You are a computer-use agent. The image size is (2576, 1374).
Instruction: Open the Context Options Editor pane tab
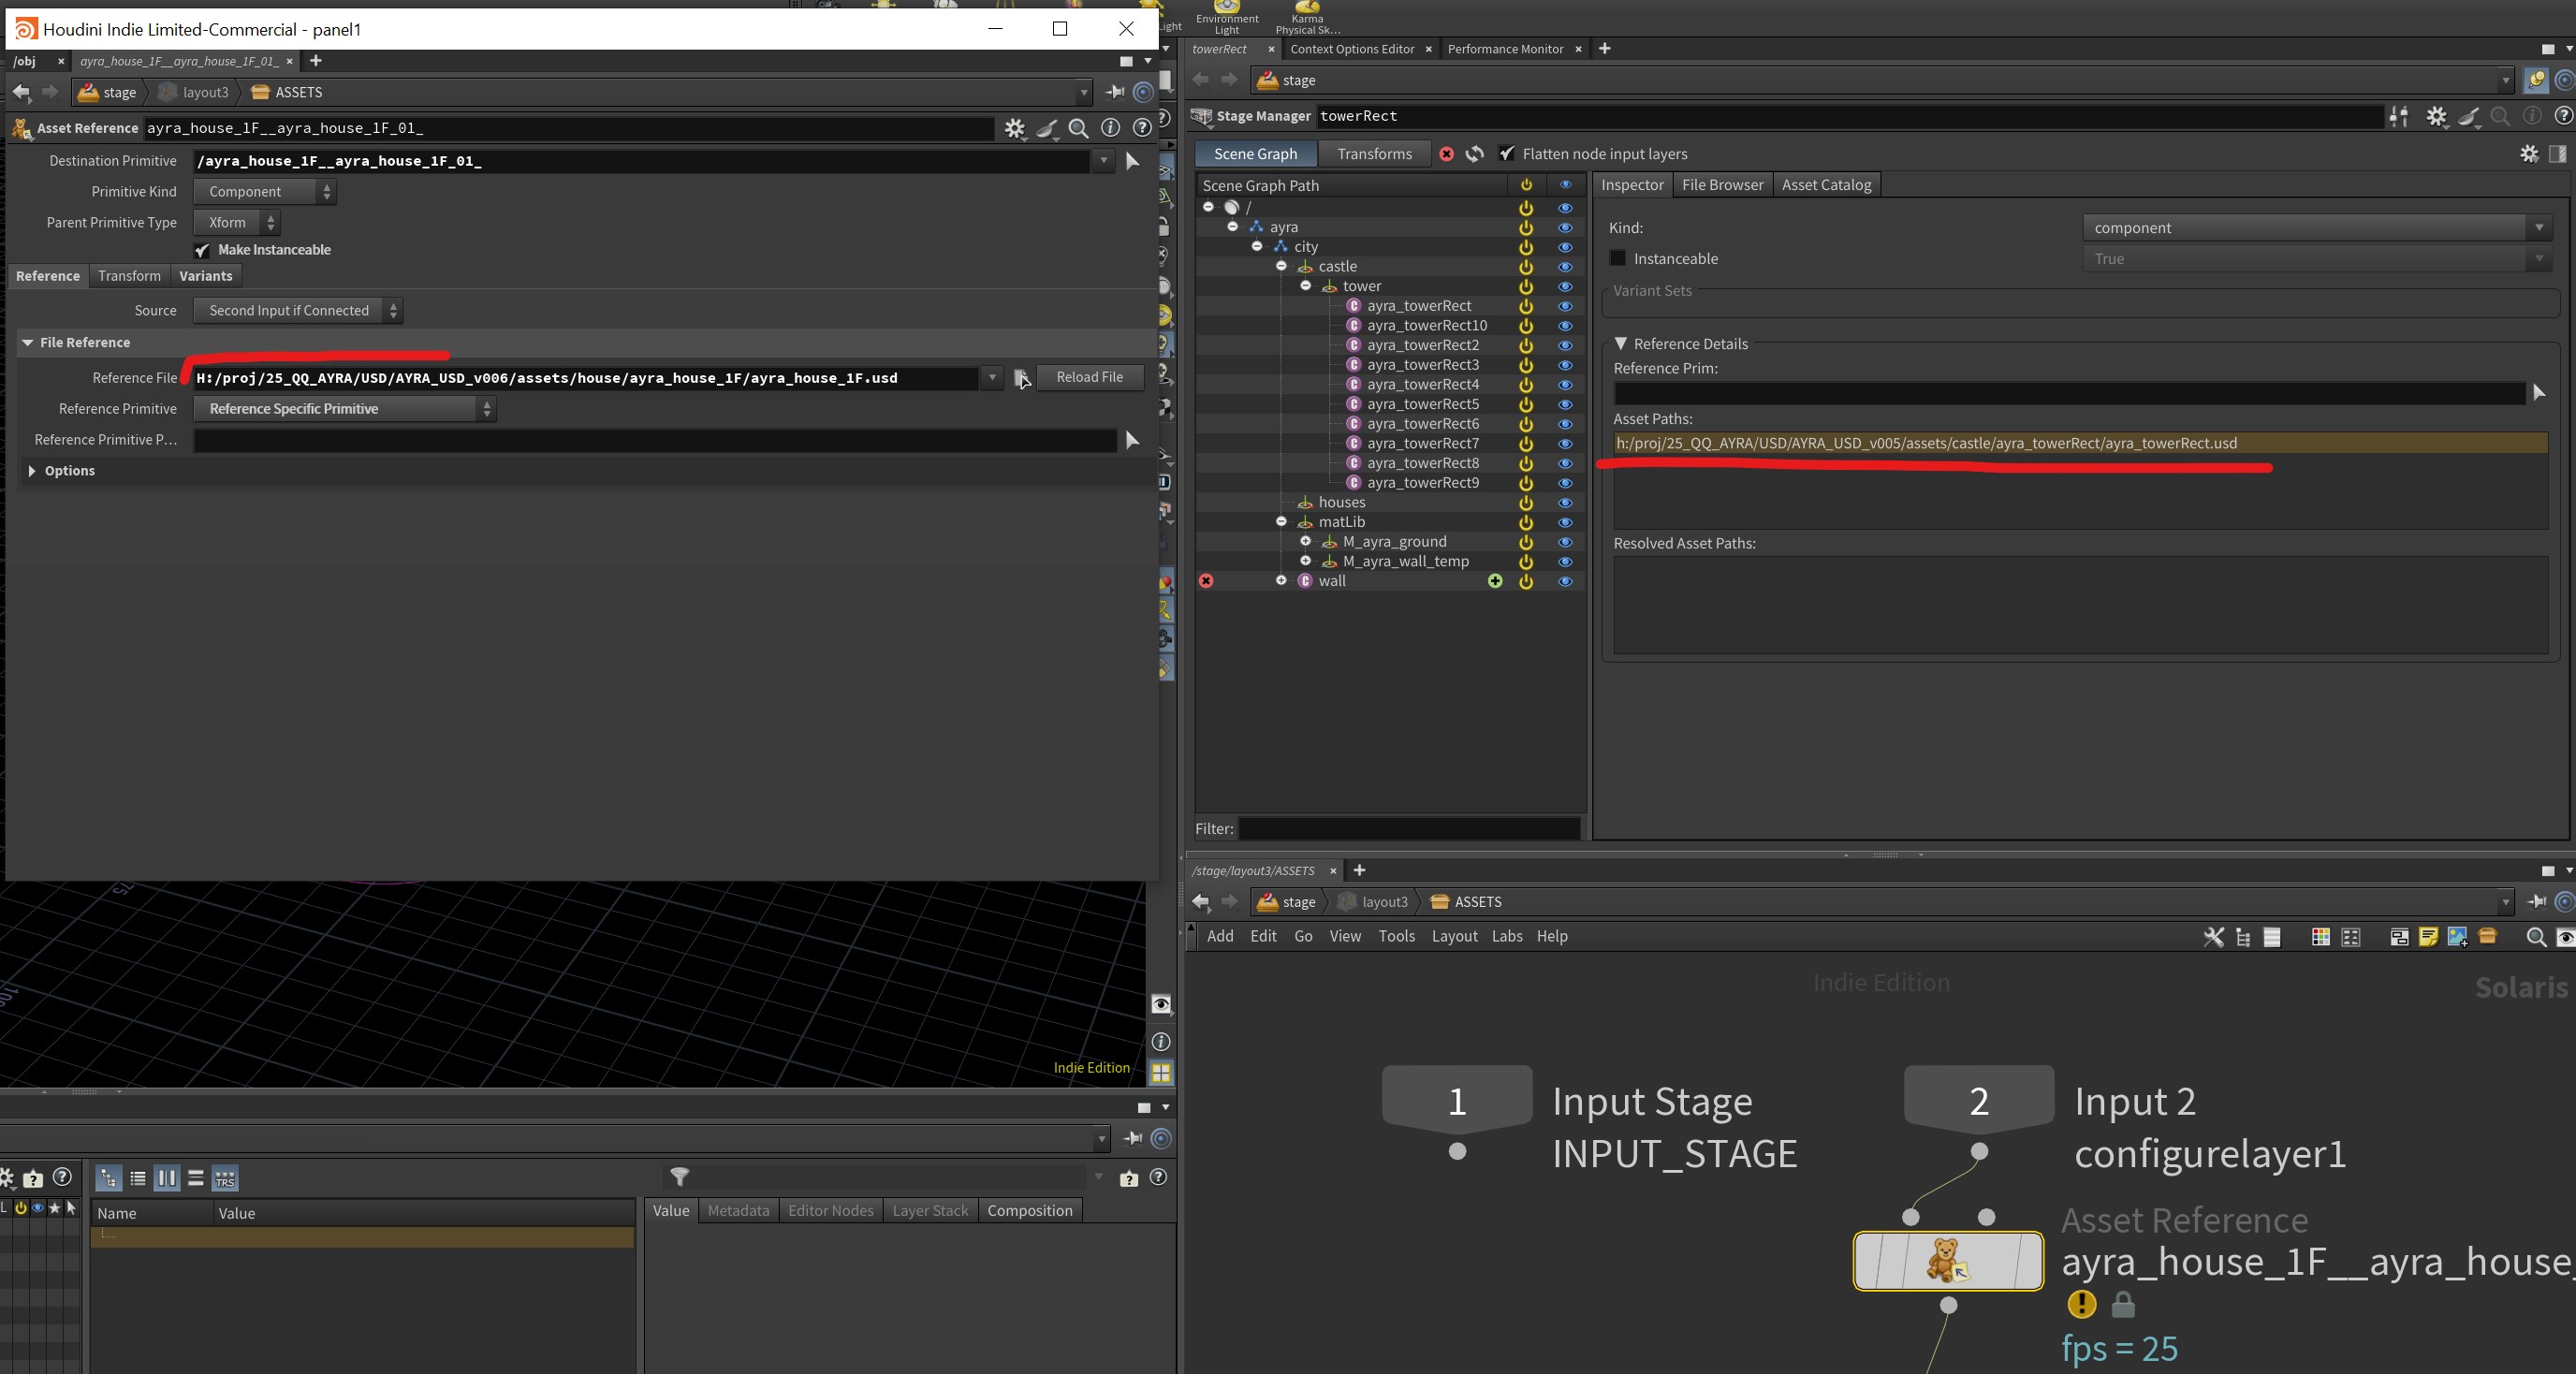pos(1352,49)
